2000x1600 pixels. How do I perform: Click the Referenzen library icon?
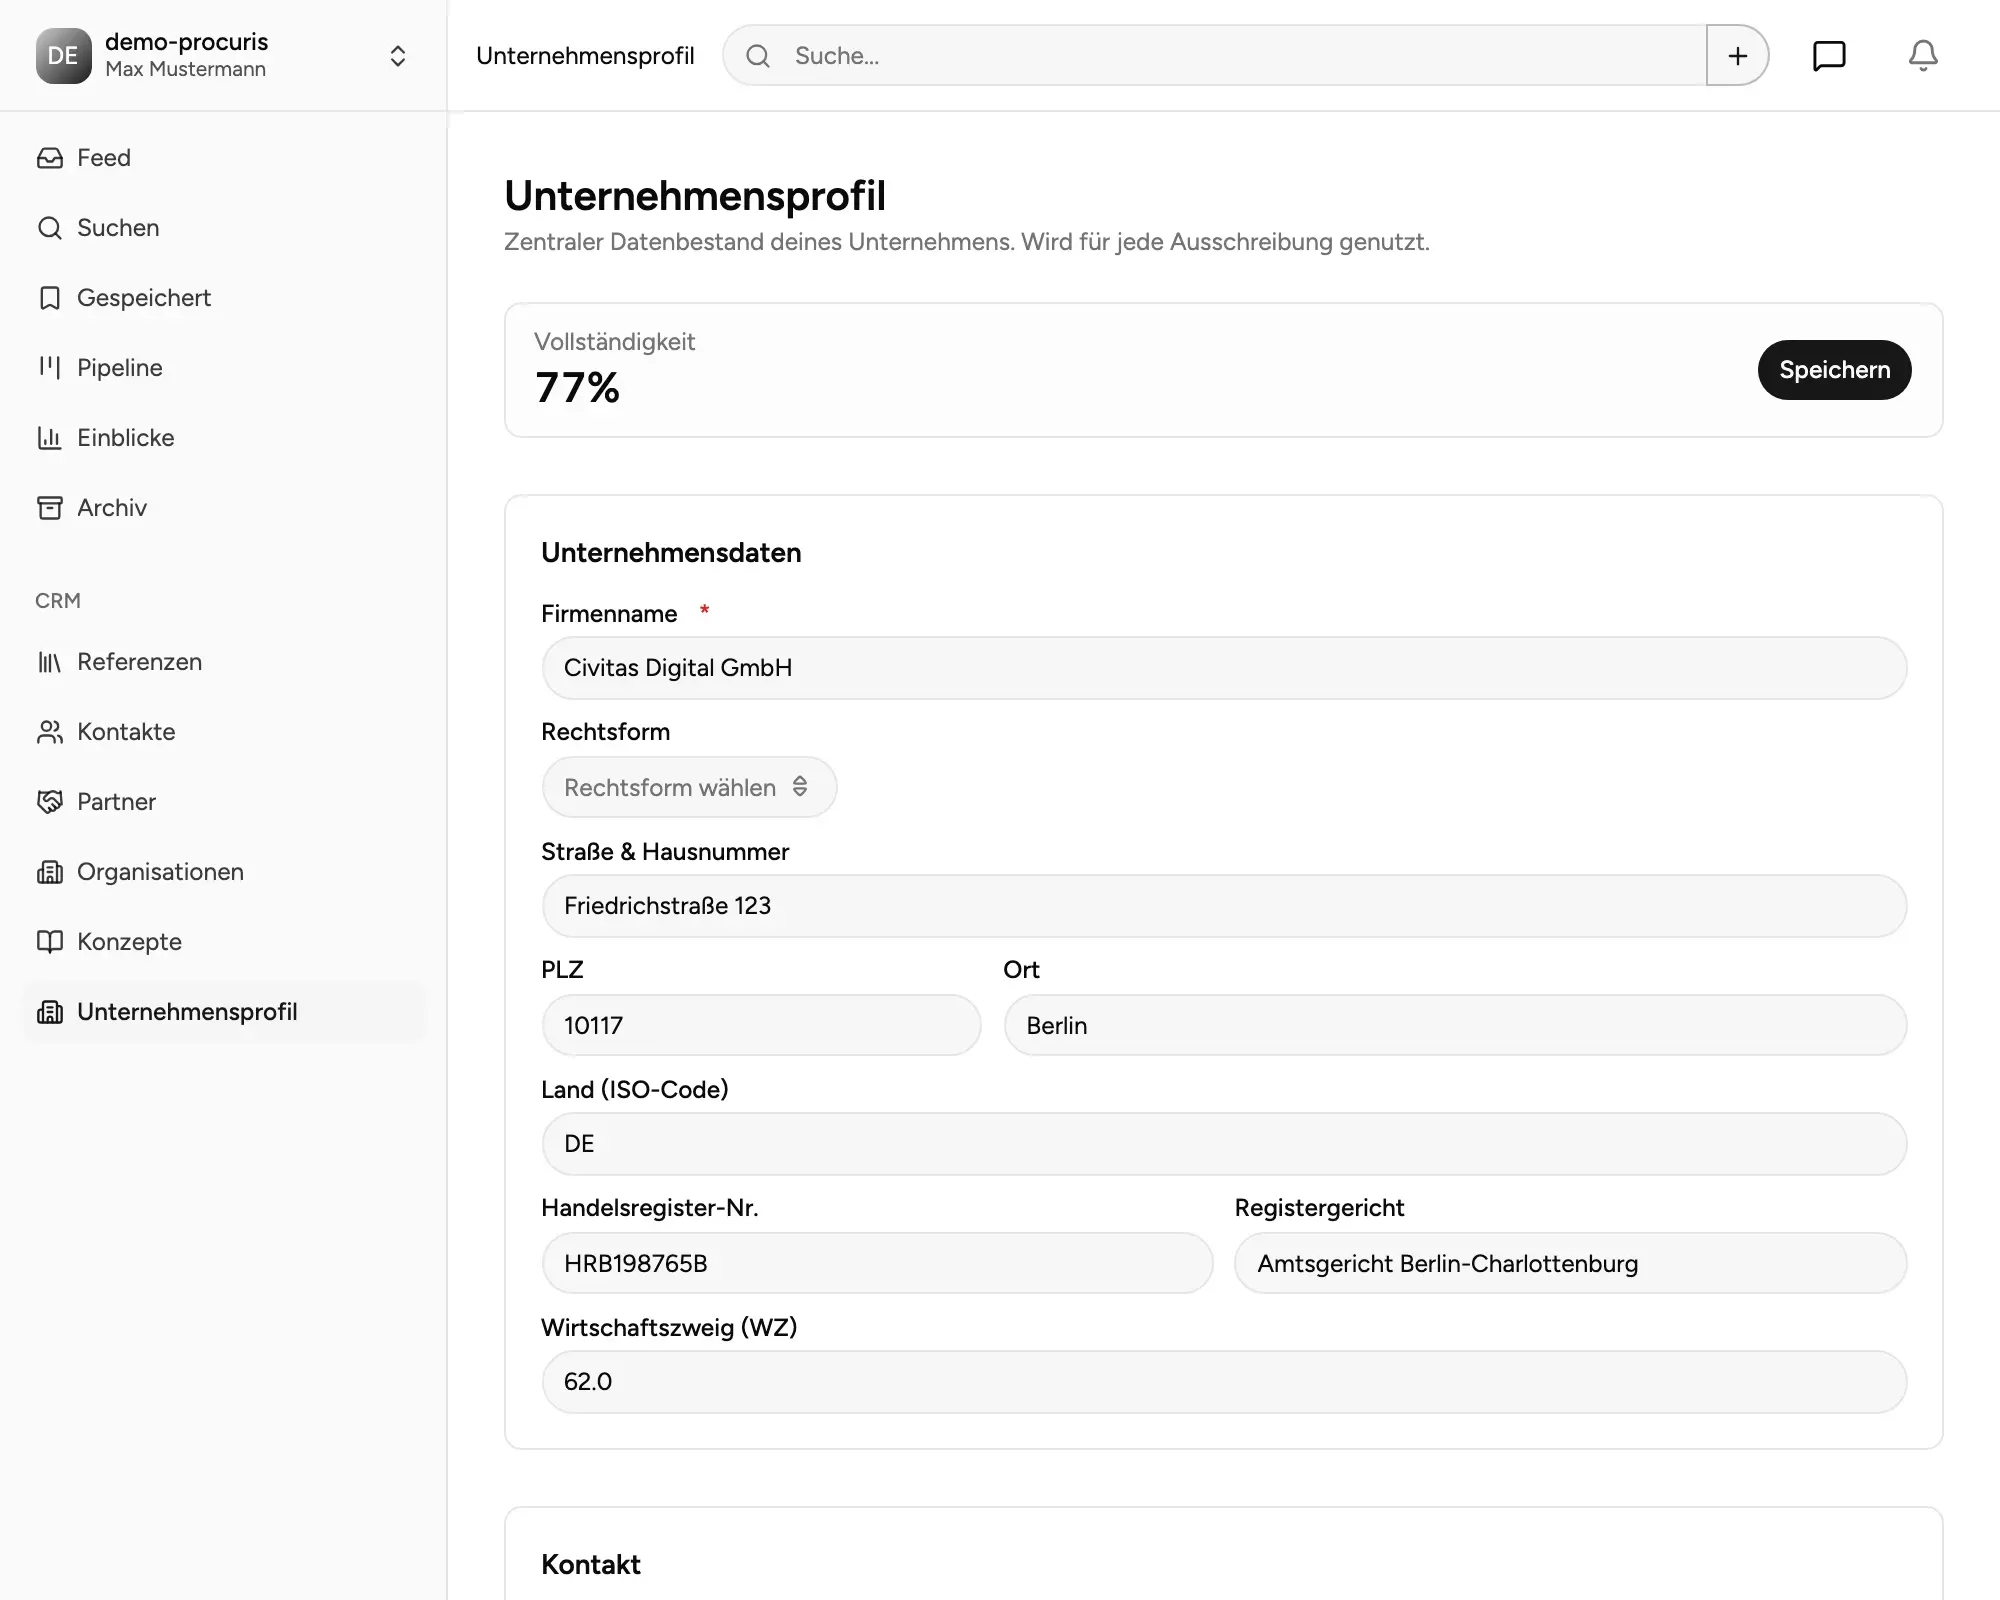[x=49, y=662]
